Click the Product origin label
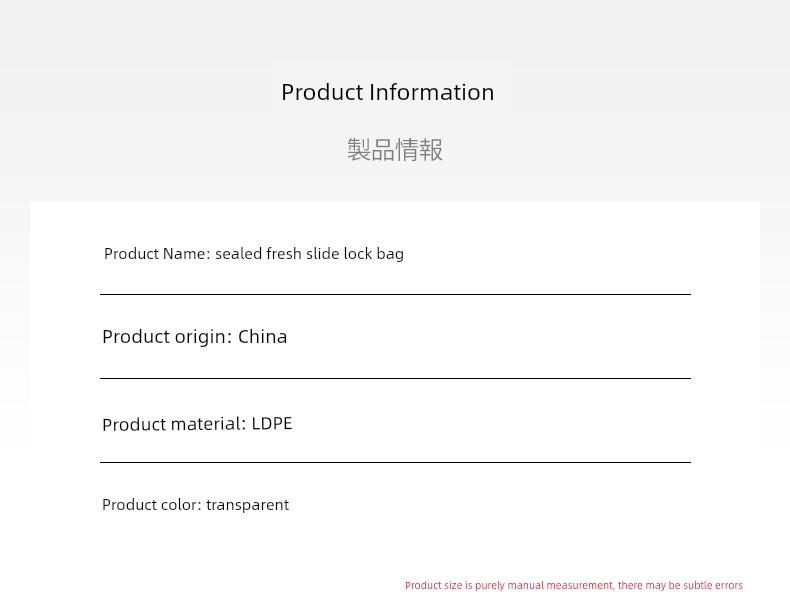Screen dimensions: 790x604 [167, 337]
